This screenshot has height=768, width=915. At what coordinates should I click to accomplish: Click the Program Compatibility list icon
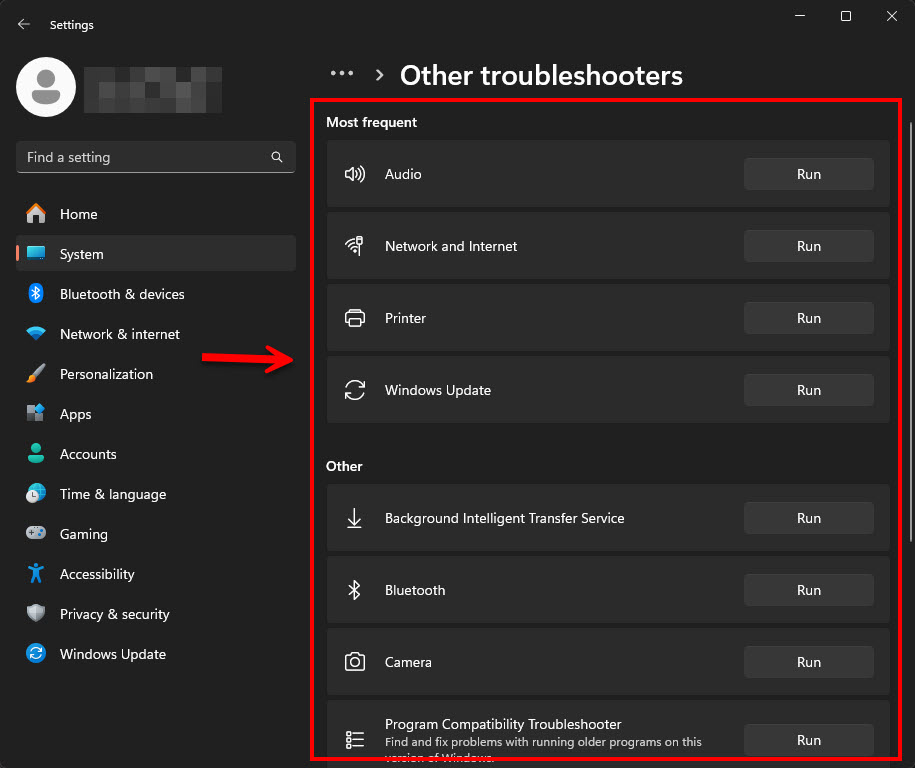[355, 740]
